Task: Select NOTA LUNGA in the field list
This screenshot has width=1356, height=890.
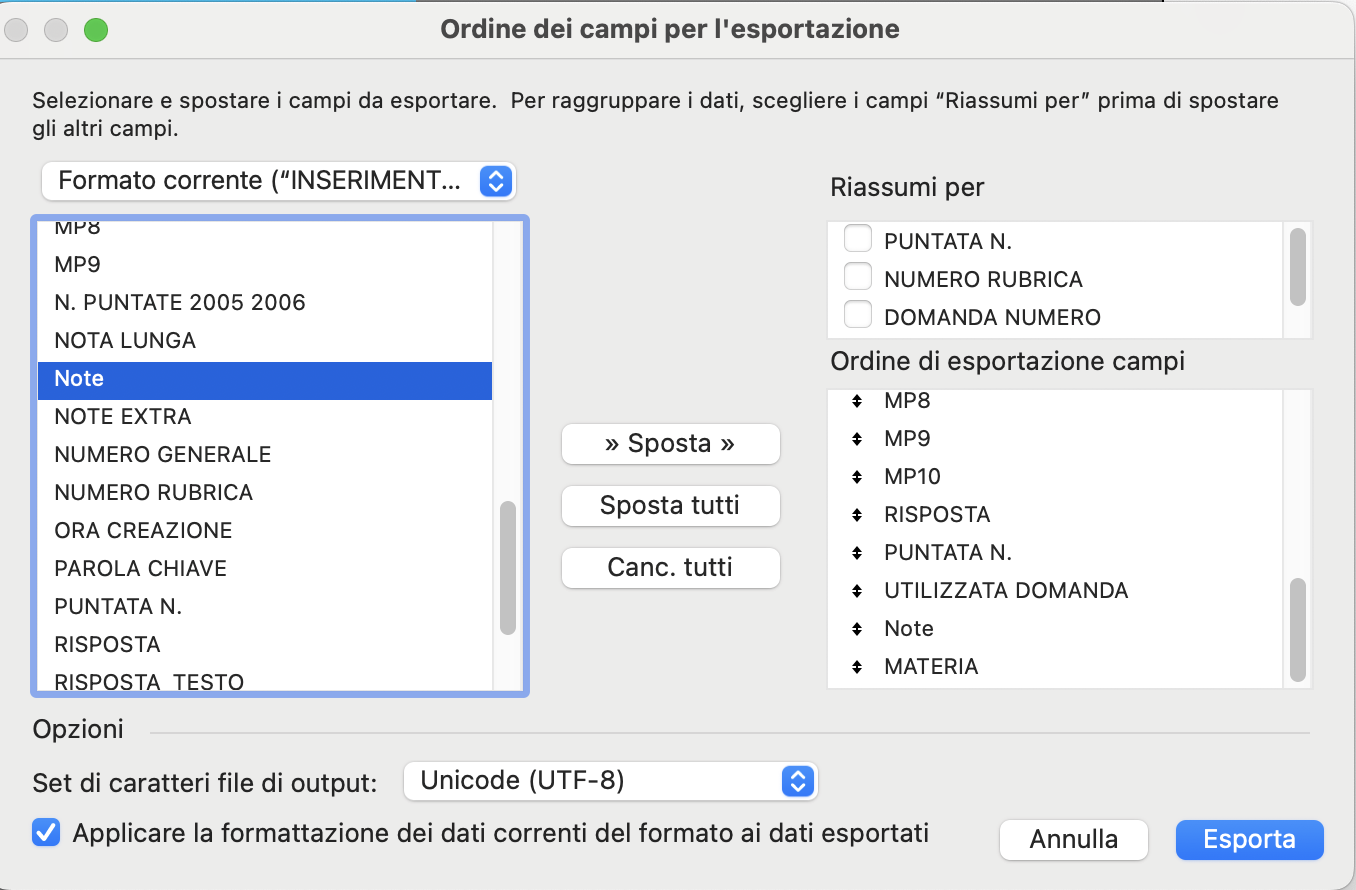Action: [x=125, y=341]
